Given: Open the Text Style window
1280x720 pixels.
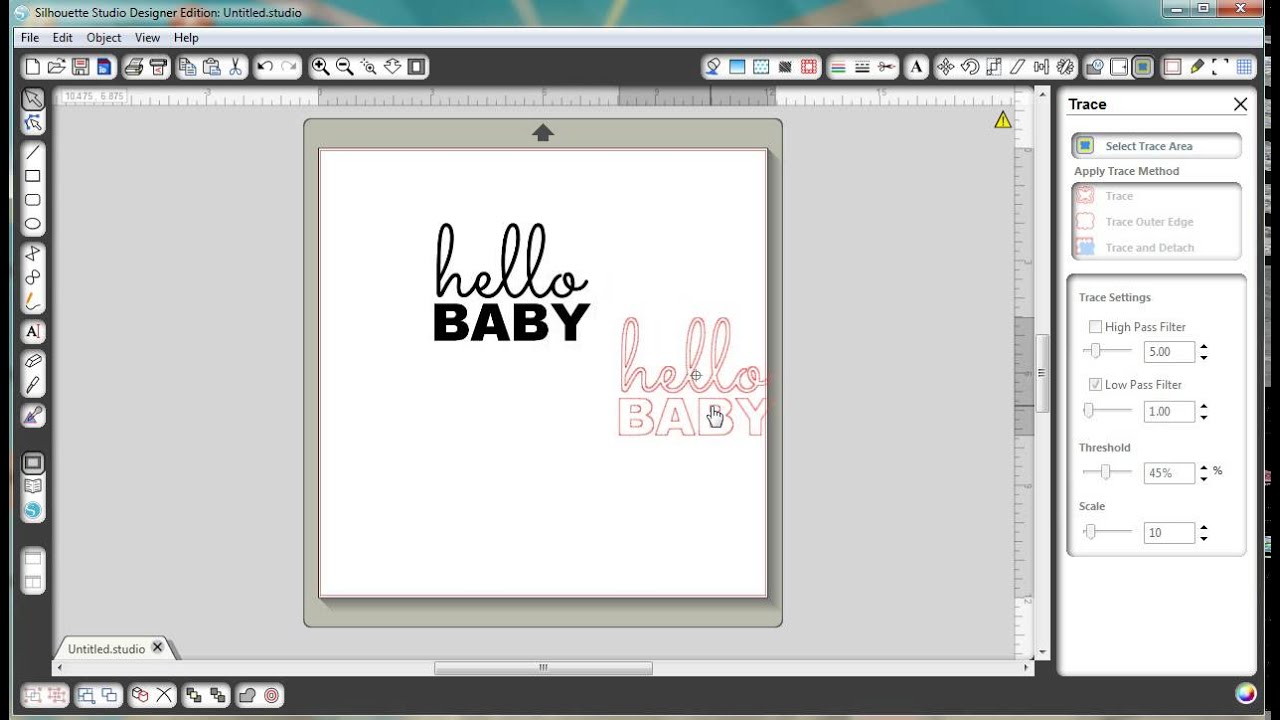Looking at the screenshot, I should coord(916,67).
